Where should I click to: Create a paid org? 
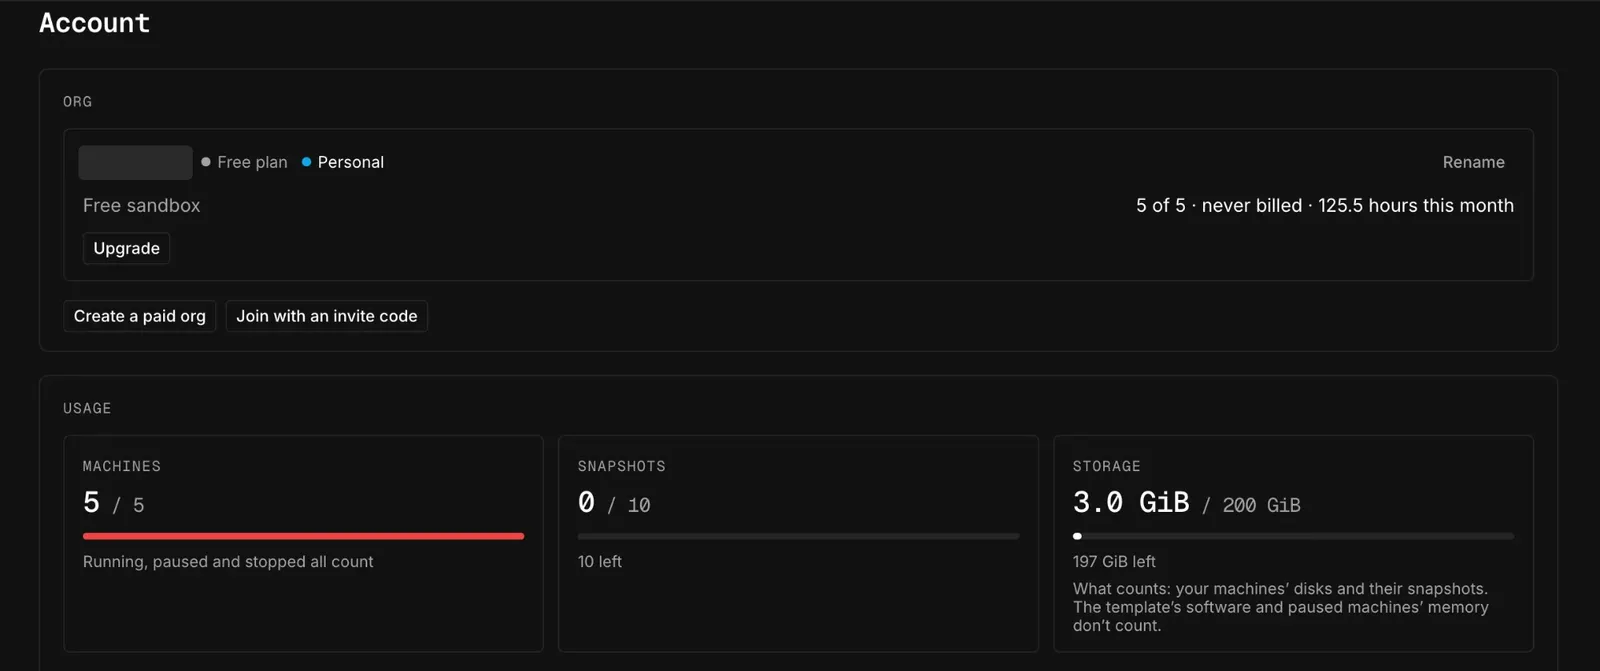click(140, 316)
